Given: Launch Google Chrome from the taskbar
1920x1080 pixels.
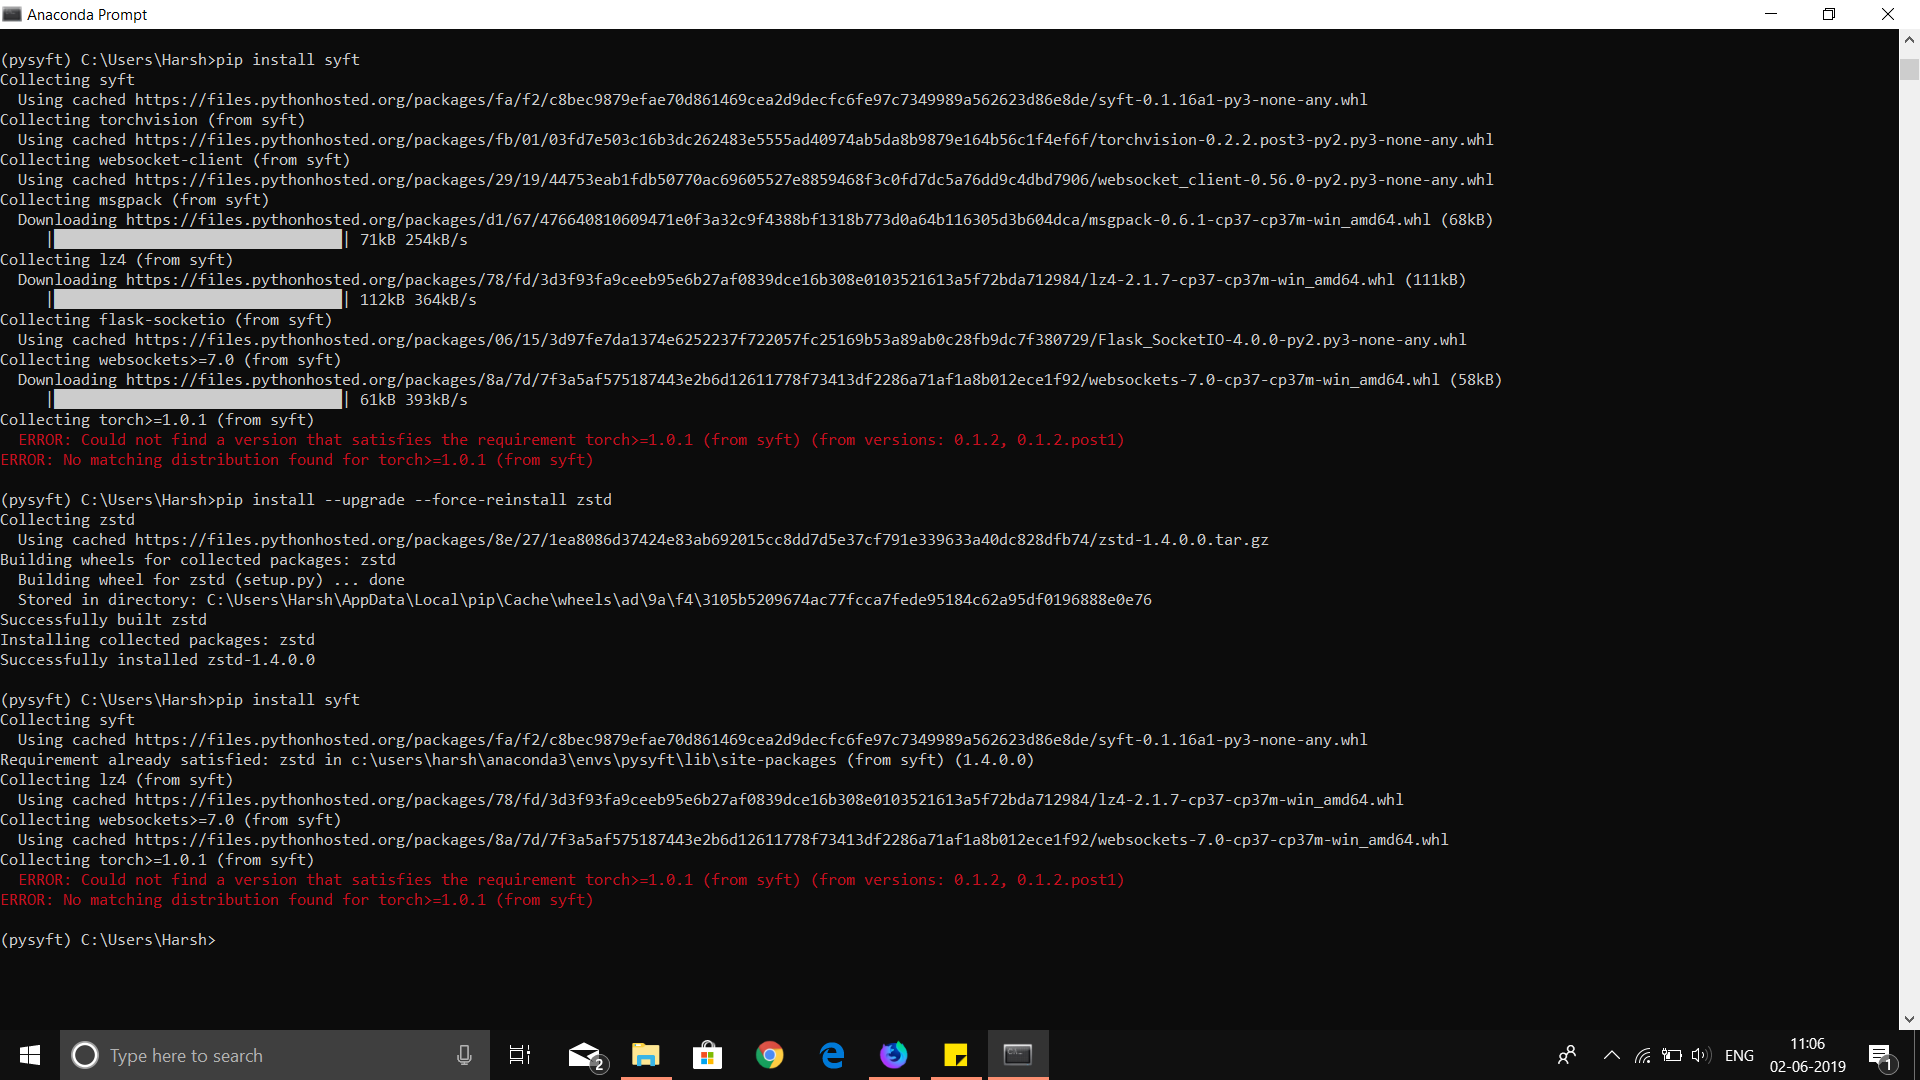Looking at the screenshot, I should (x=770, y=1055).
